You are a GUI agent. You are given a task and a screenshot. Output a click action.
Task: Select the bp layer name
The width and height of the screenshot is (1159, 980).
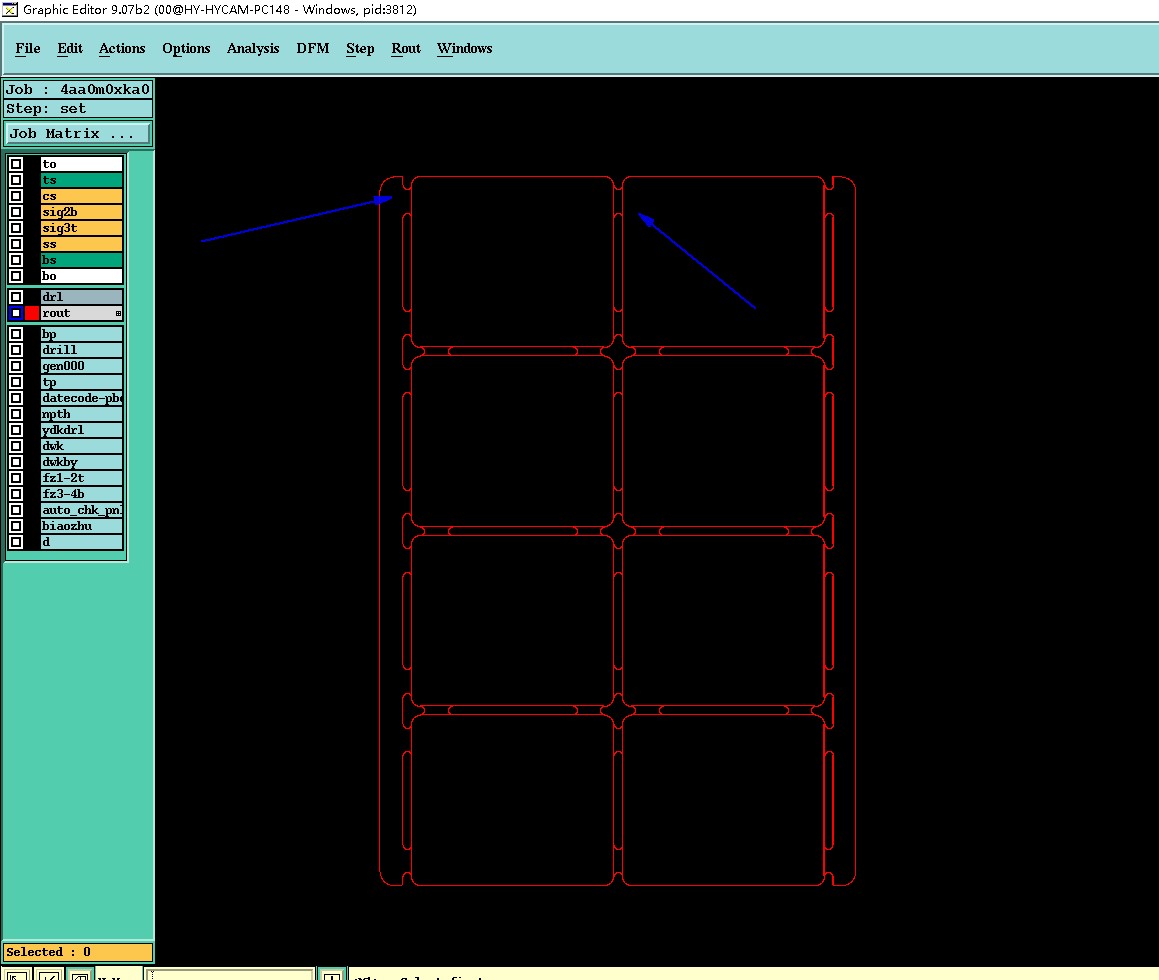click(x=81, y=334)
